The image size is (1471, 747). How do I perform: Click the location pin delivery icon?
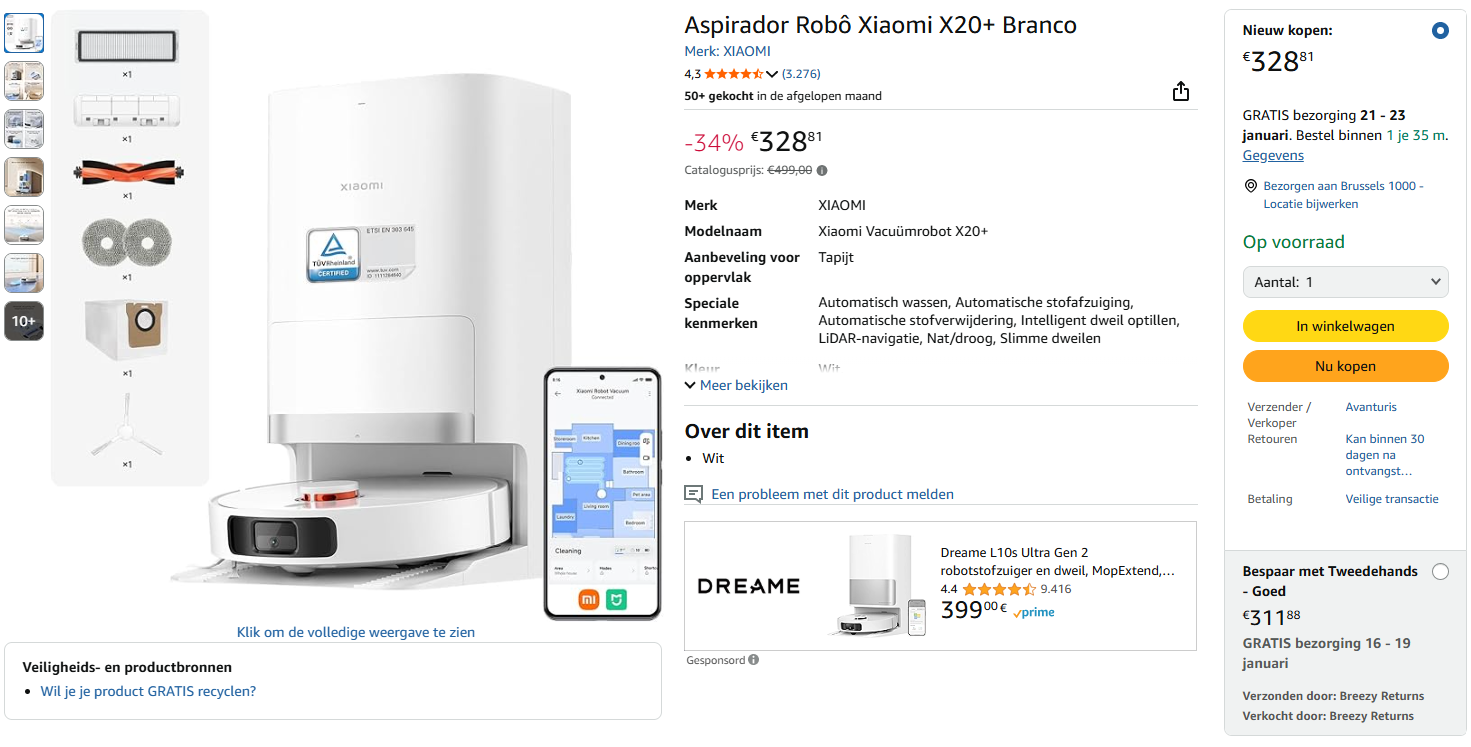pos(1250,186)
